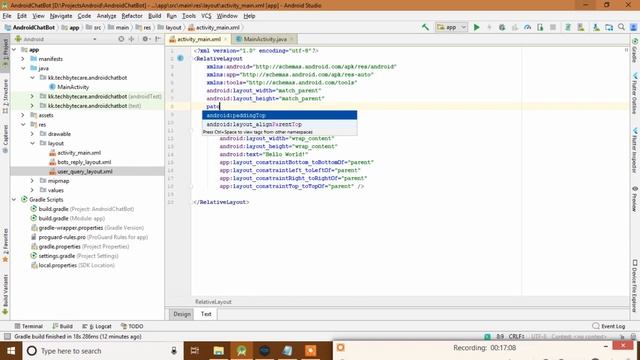Viewport: 640px width, 360px height.
Task: Expand the mipmap folder
Action: coord(32,181)
